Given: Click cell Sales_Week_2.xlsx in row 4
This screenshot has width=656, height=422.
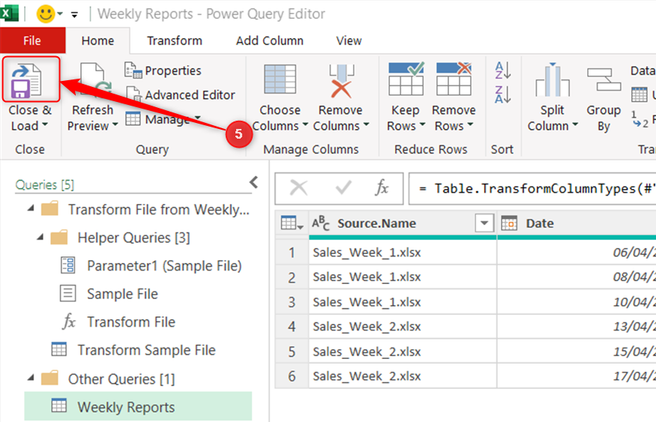Looking at the screenshot, I should pos(402,326).
